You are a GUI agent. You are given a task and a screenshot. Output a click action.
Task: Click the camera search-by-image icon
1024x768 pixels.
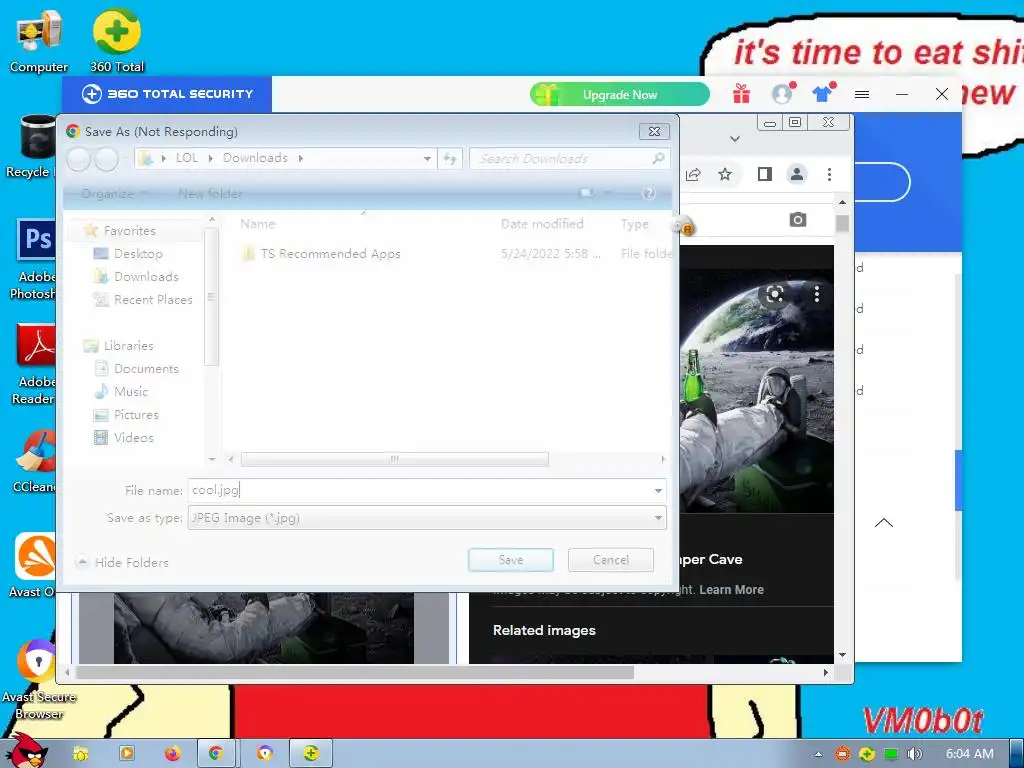(x=797, y=219)
